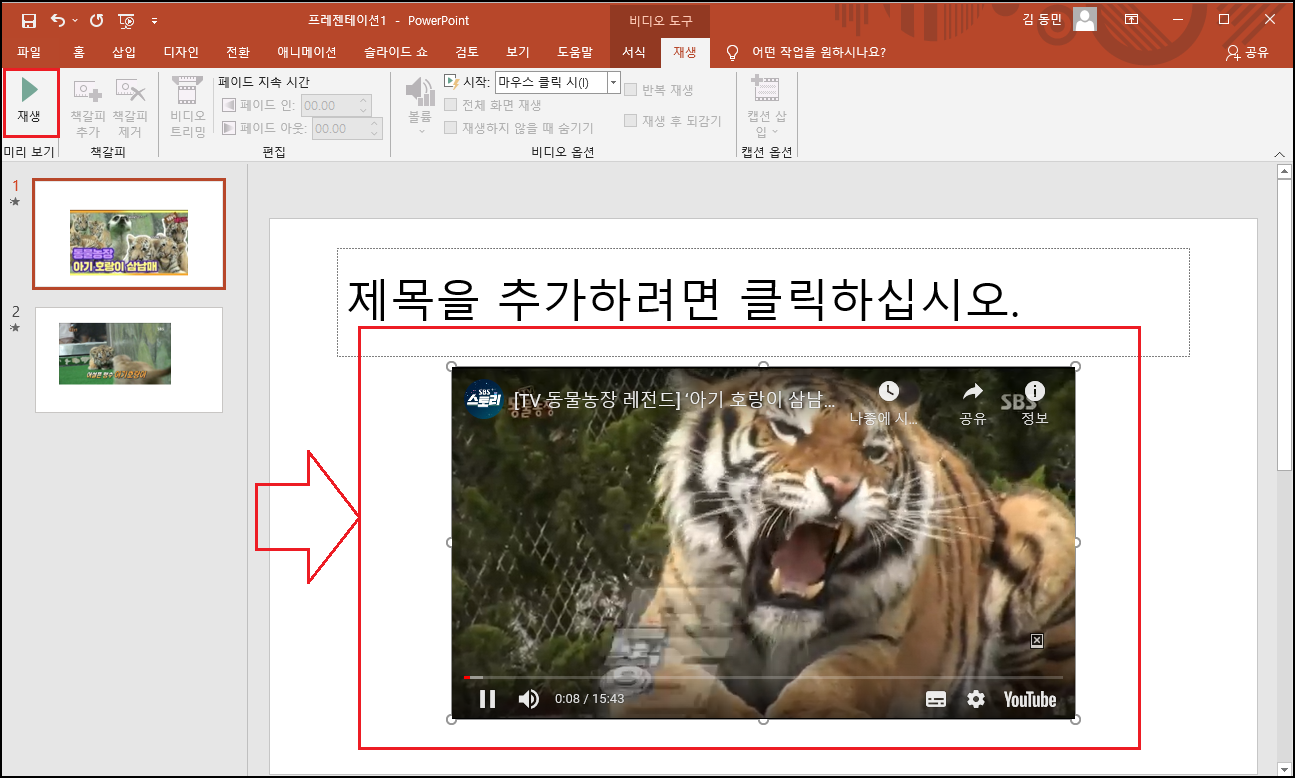
Task: Switch to the Transitions (전환) tab
Action: click(238, 52)
